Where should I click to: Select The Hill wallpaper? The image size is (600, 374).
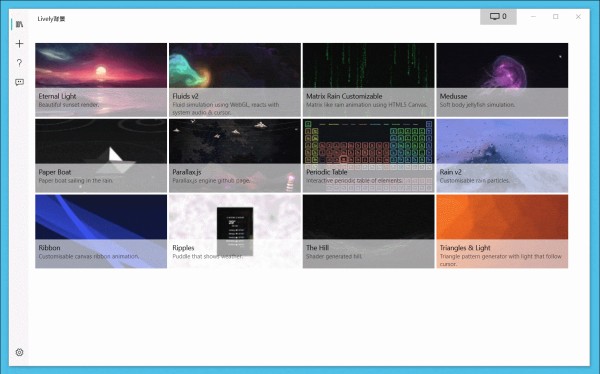[x=368, y=231]
